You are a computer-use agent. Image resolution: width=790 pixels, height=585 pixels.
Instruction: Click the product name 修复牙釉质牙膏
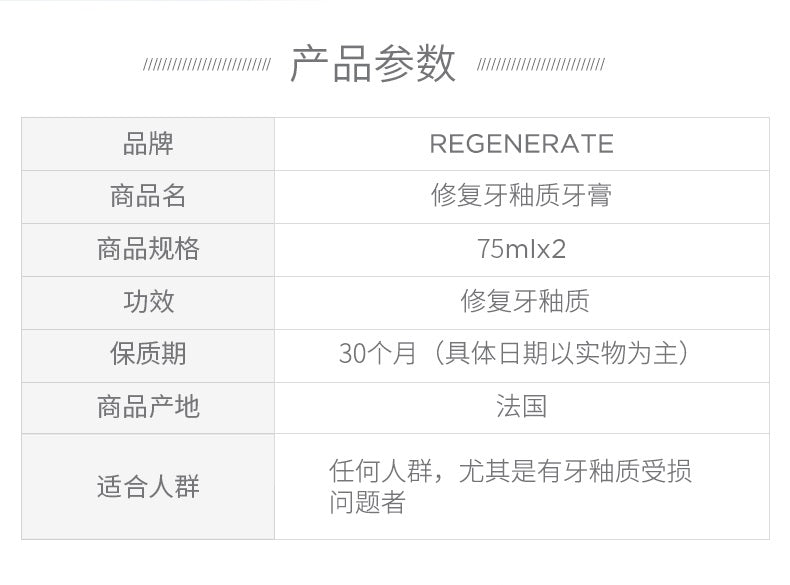point(521,196)
